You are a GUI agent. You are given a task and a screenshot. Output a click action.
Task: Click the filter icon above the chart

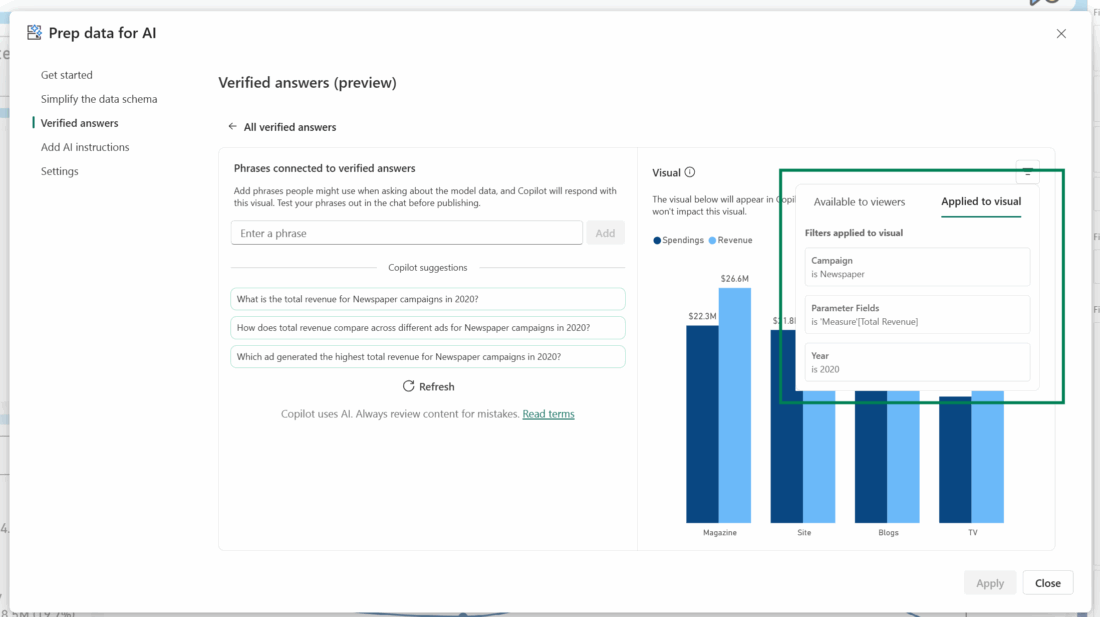1027,171
